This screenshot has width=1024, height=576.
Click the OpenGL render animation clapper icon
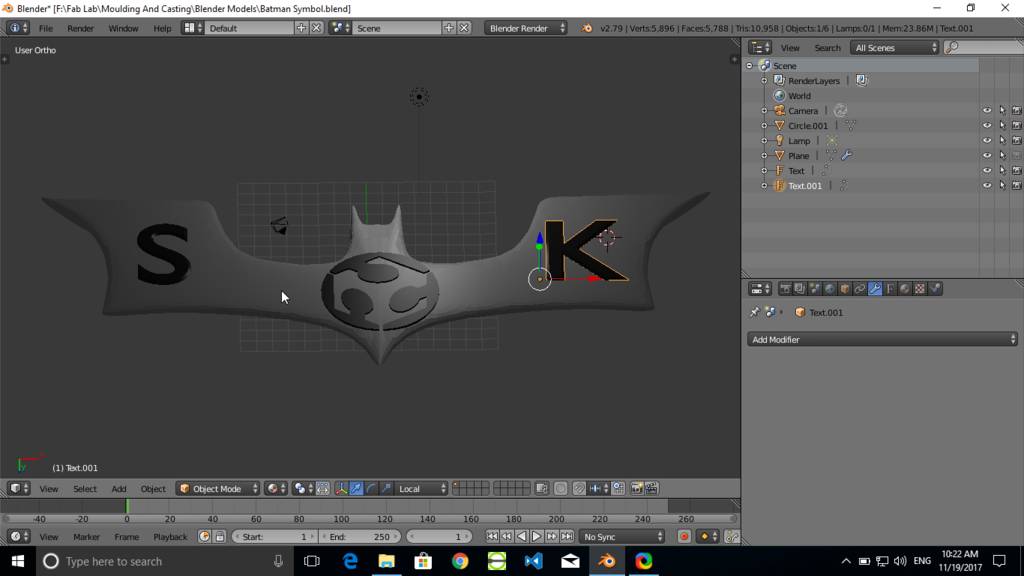point(651,488)
